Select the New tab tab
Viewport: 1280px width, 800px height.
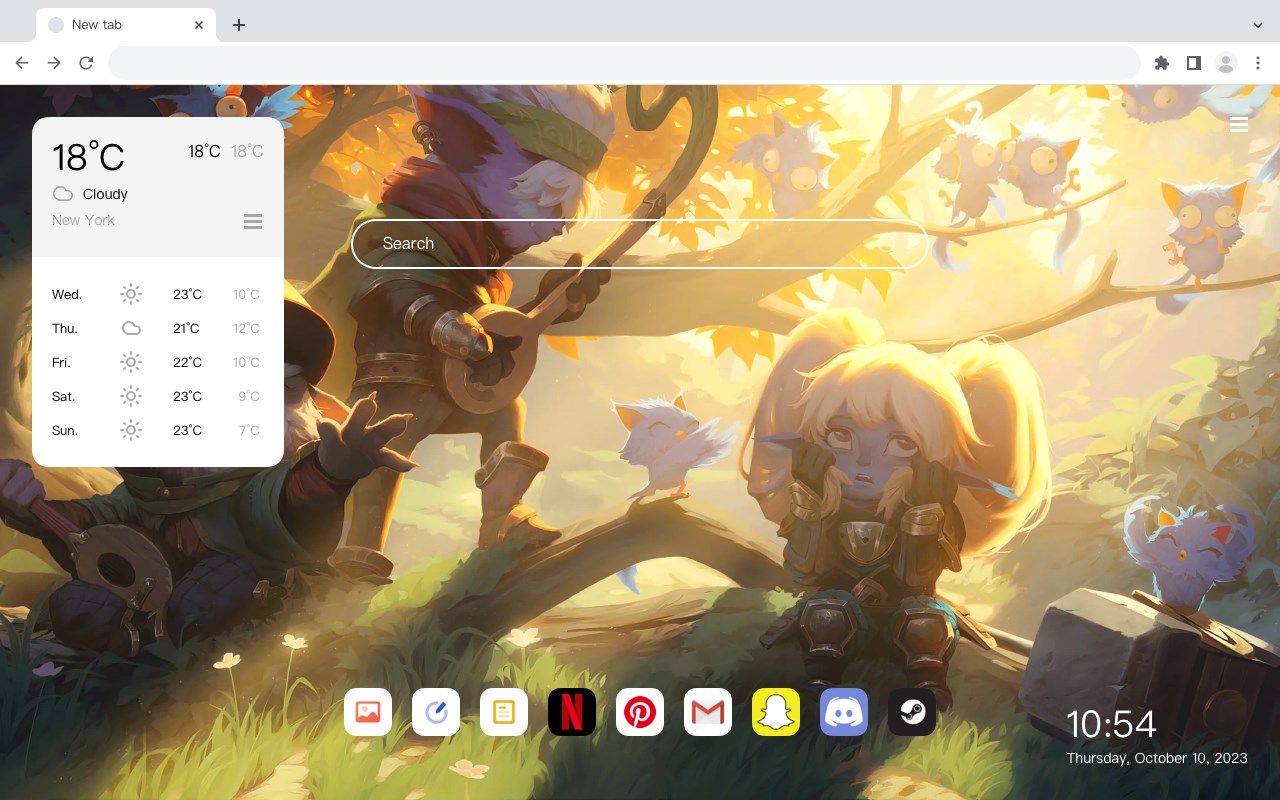(x=126, y=25)
